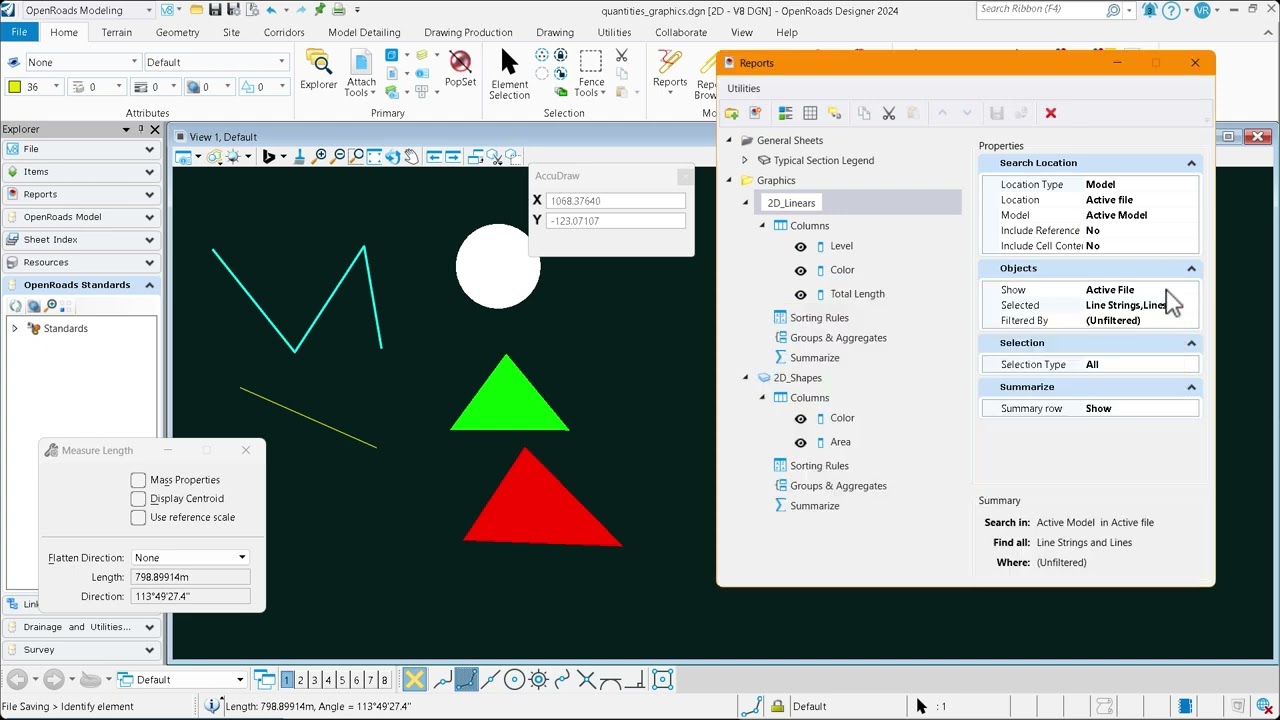Open the Reports ribbon tool
The image size is (1280, 720).
[669, 70]
